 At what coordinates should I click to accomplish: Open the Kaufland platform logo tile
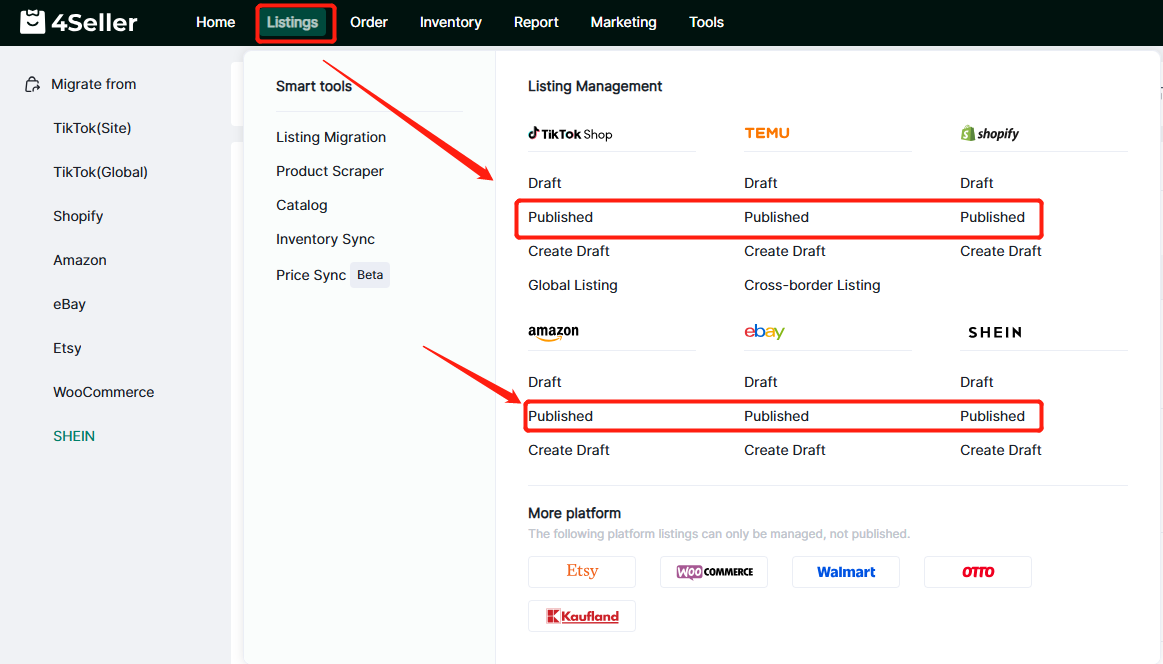point(581,616)
